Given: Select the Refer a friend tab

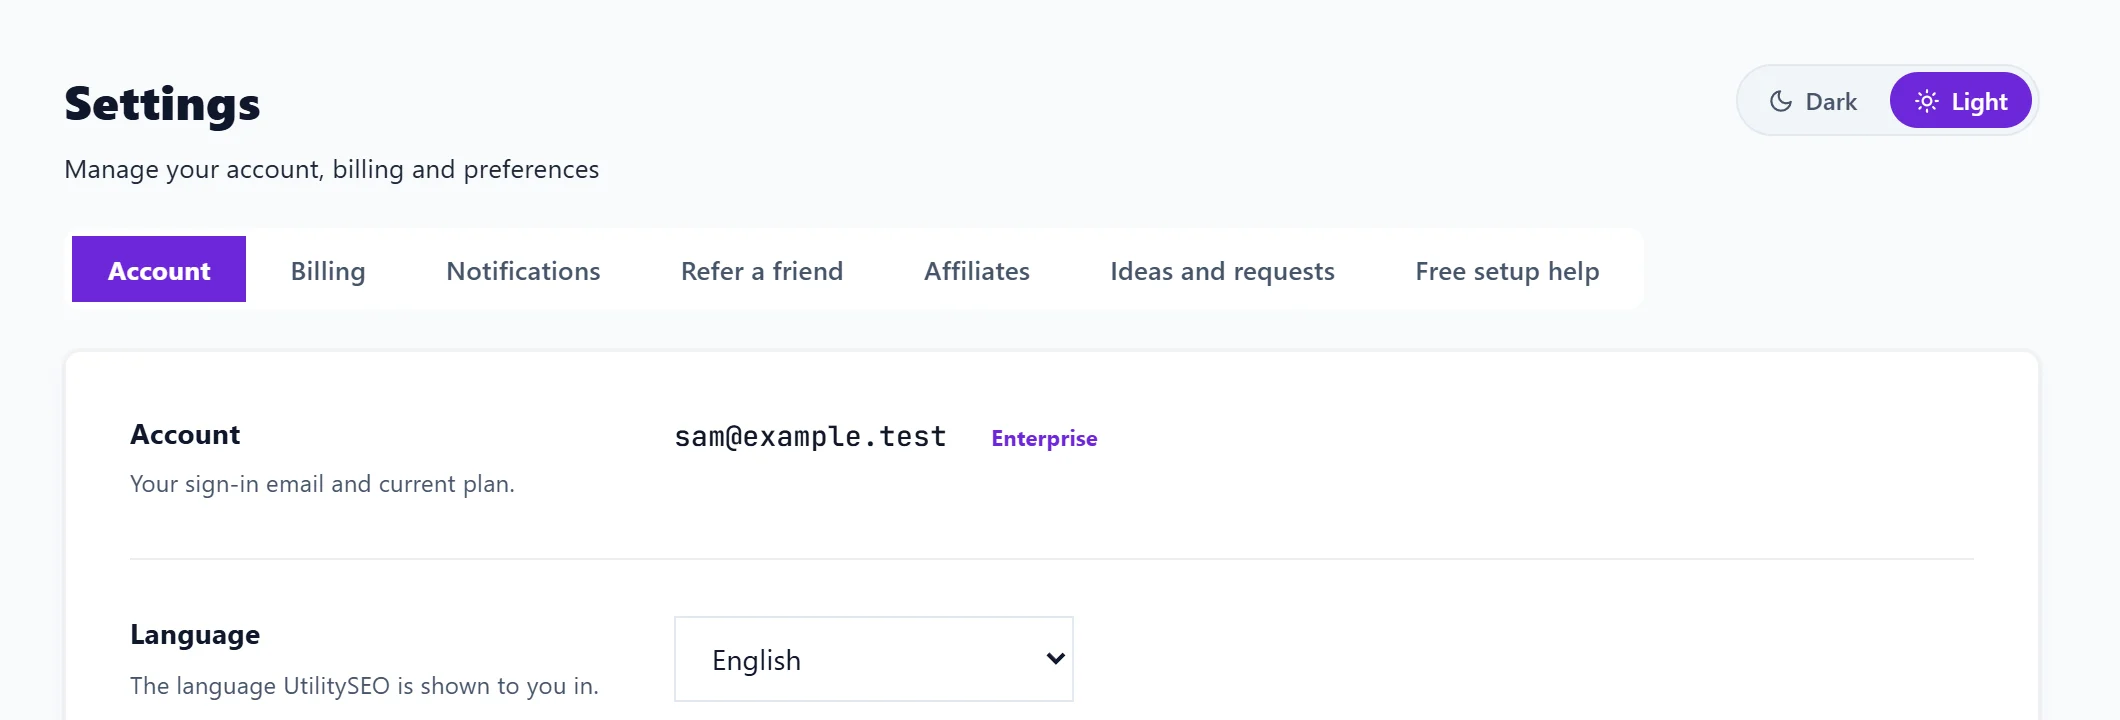Looking at the screenshot, I should coord(762,270).
